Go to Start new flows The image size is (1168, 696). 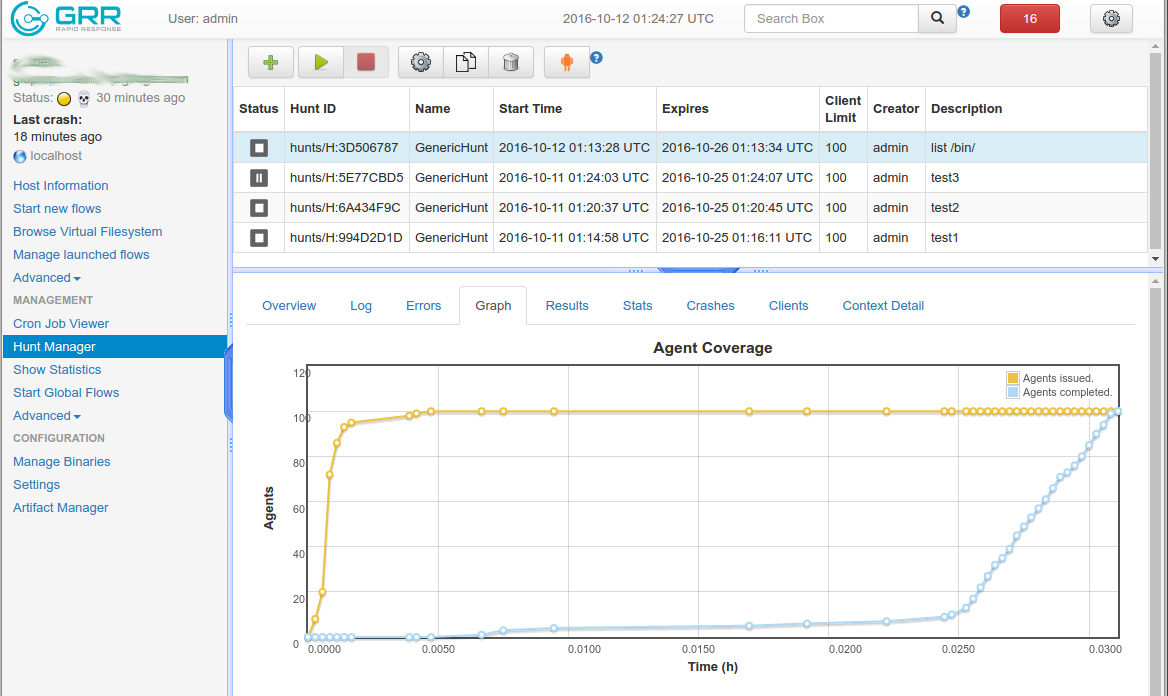(x=57, y=209)
